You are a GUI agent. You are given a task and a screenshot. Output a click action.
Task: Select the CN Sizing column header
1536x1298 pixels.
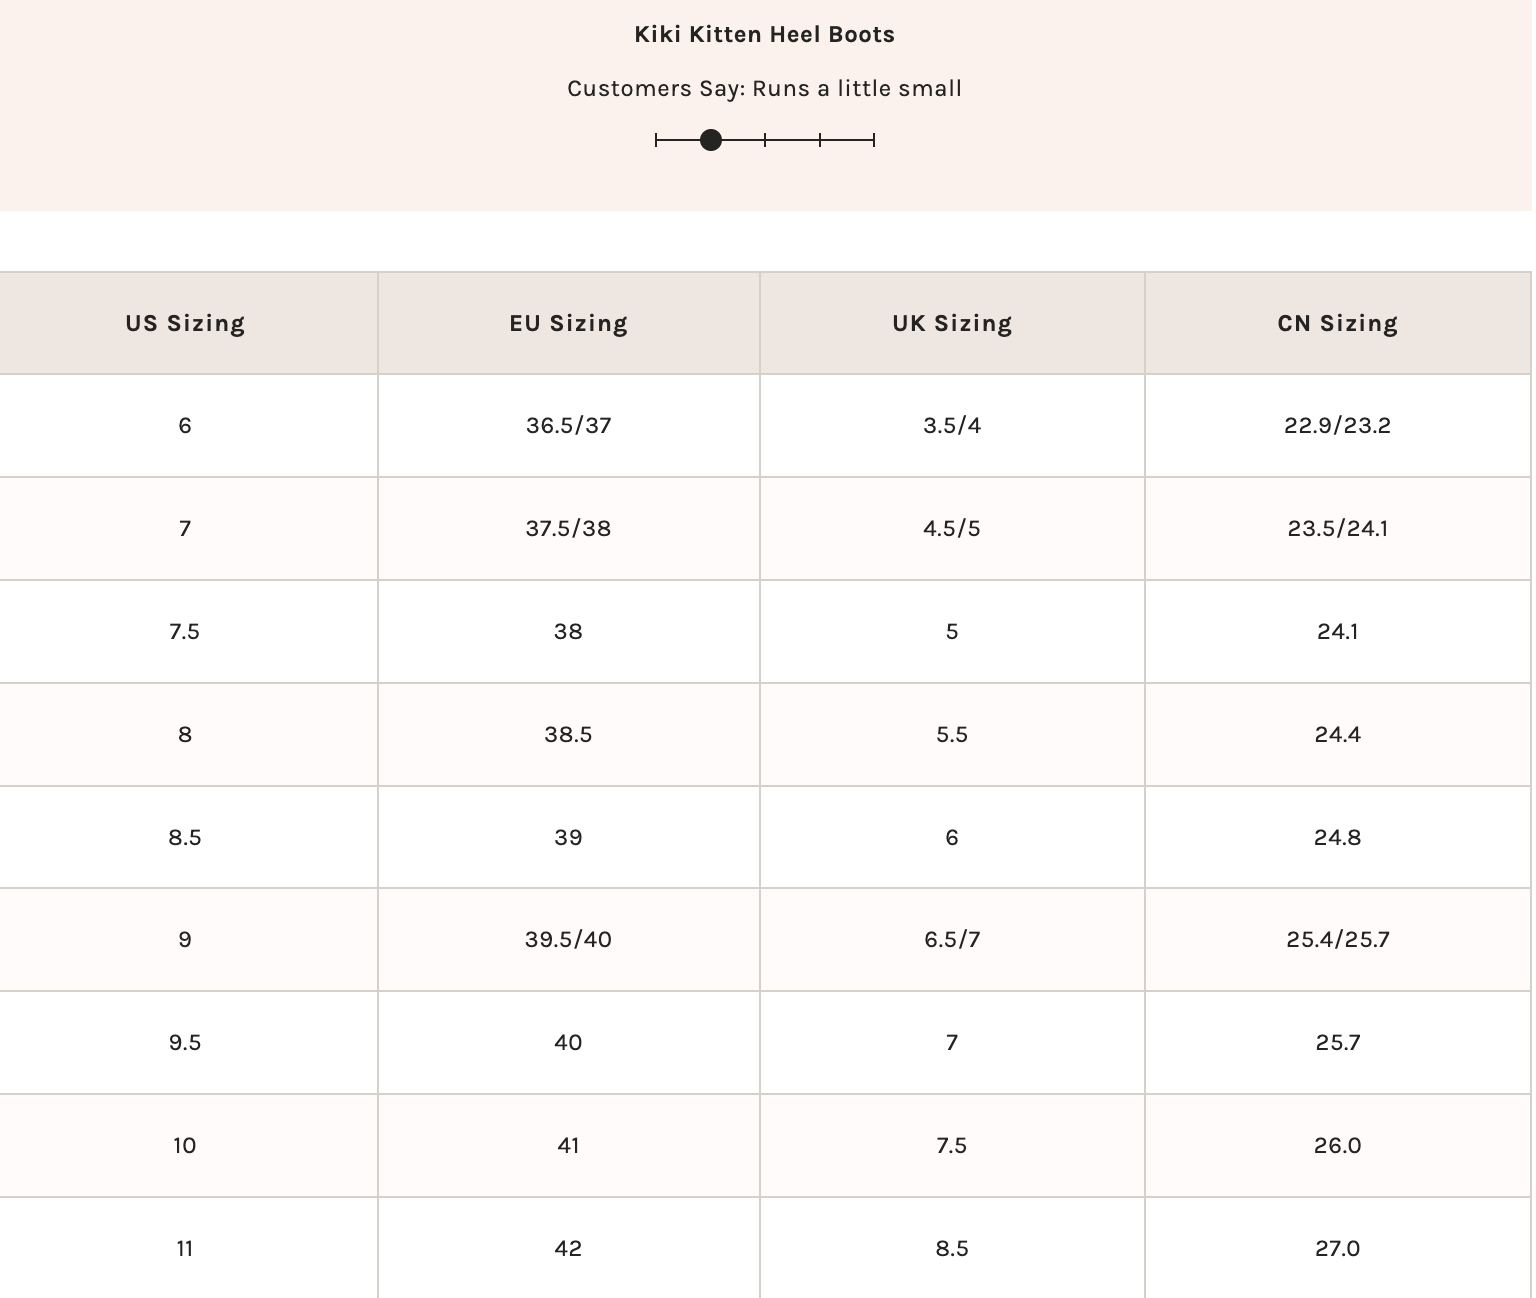(1338, 323)
